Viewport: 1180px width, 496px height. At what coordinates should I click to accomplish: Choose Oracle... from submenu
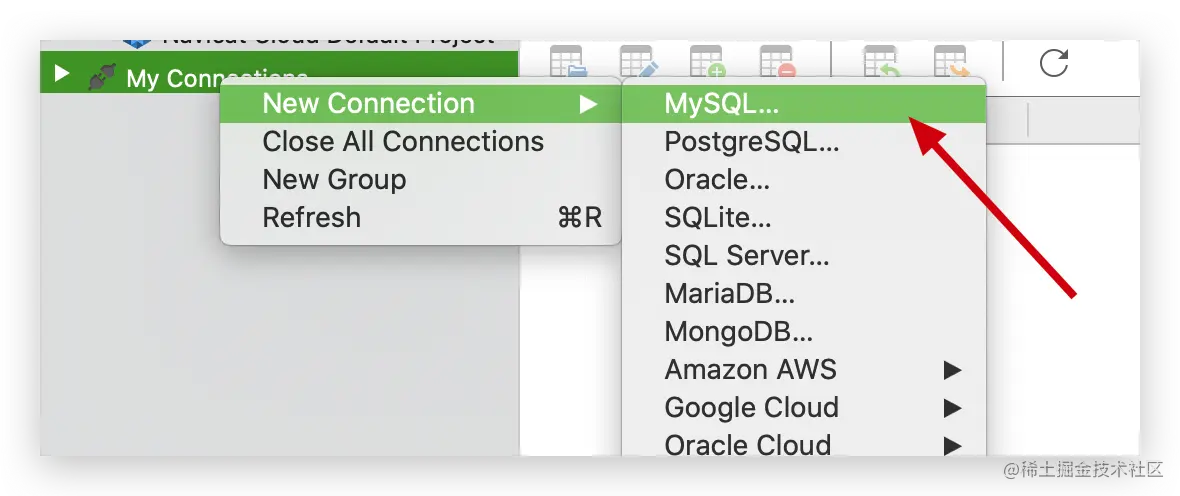(x=804, y=180)
